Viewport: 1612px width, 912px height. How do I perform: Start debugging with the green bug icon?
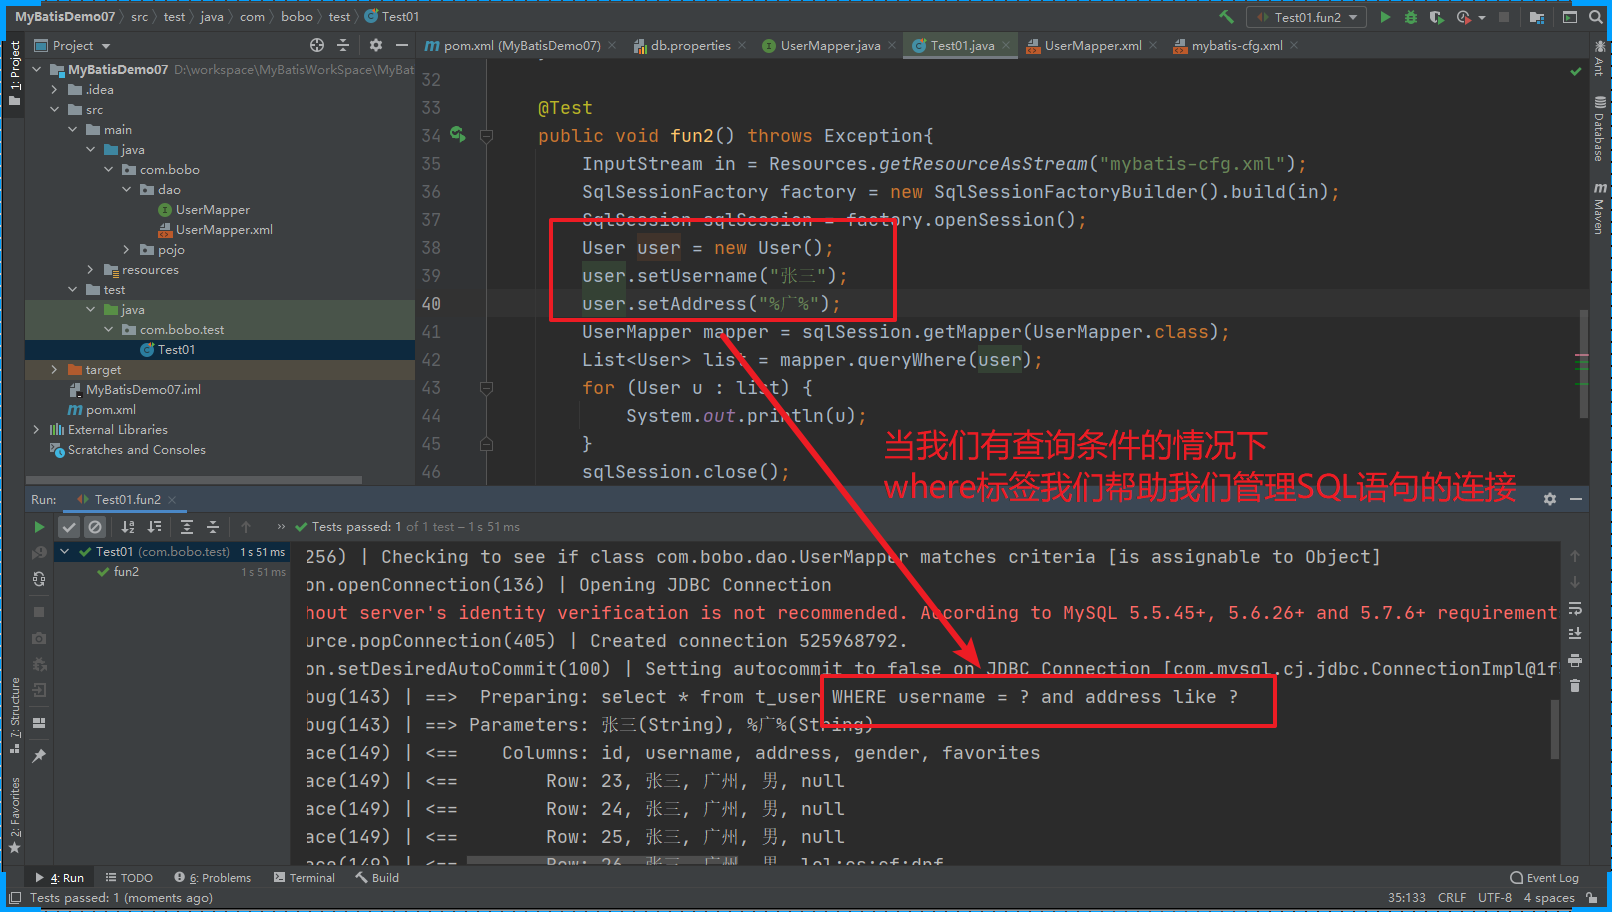[1411, 17]
